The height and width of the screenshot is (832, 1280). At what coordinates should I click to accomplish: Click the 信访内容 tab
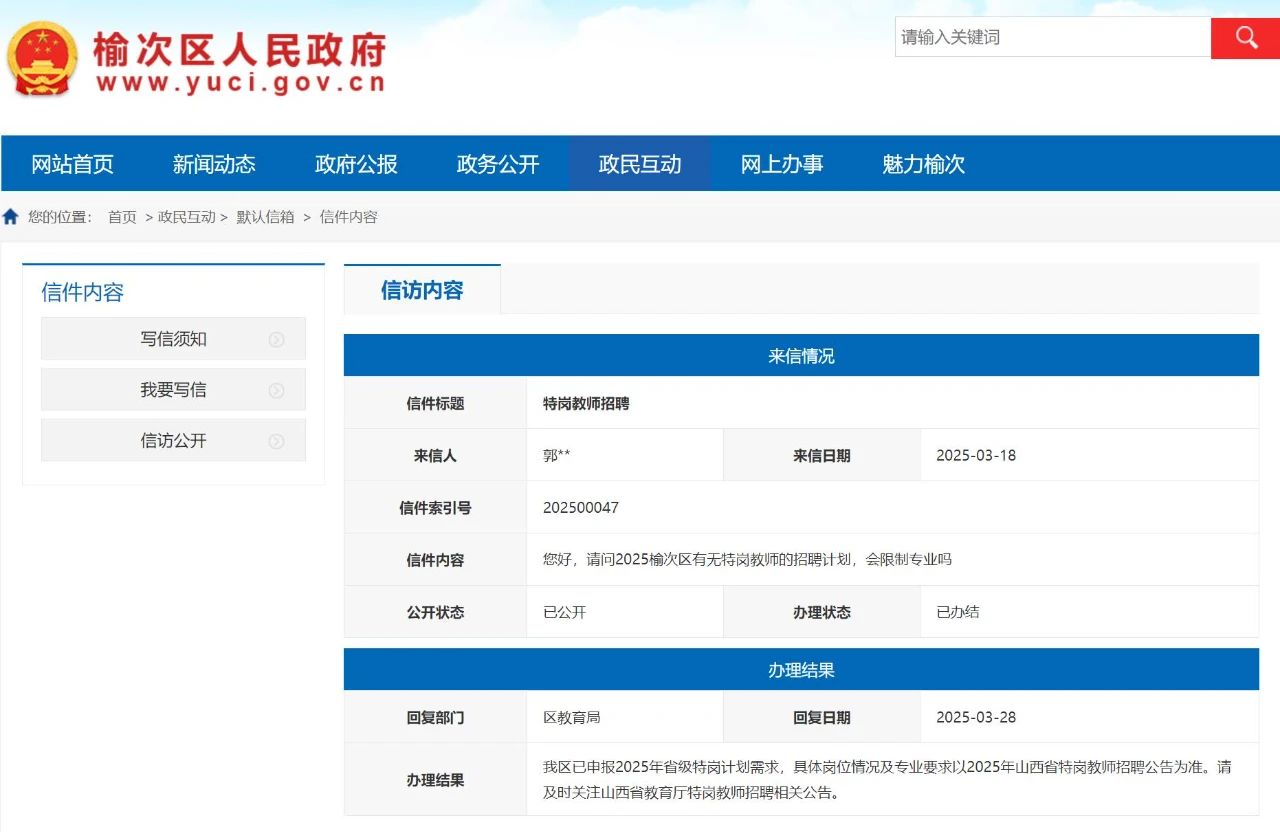[422, 290]
